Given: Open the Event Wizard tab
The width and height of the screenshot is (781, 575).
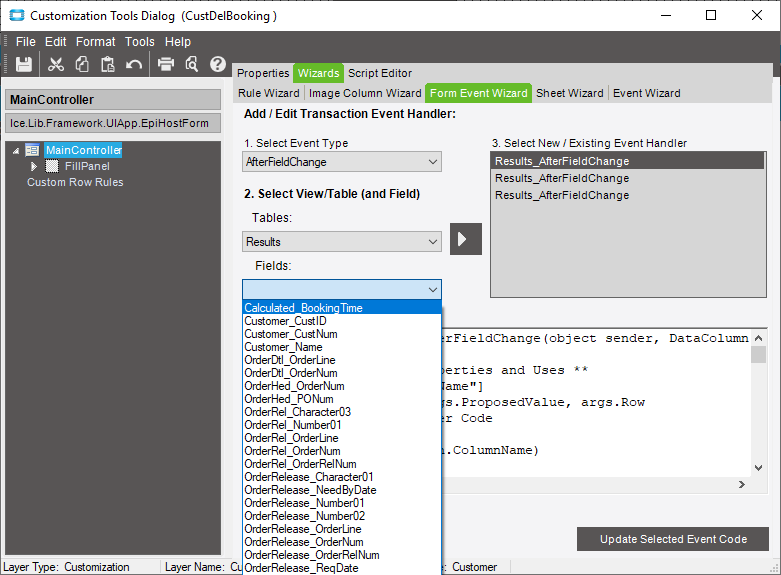Looking at the screenshot, I should [647, 93].
